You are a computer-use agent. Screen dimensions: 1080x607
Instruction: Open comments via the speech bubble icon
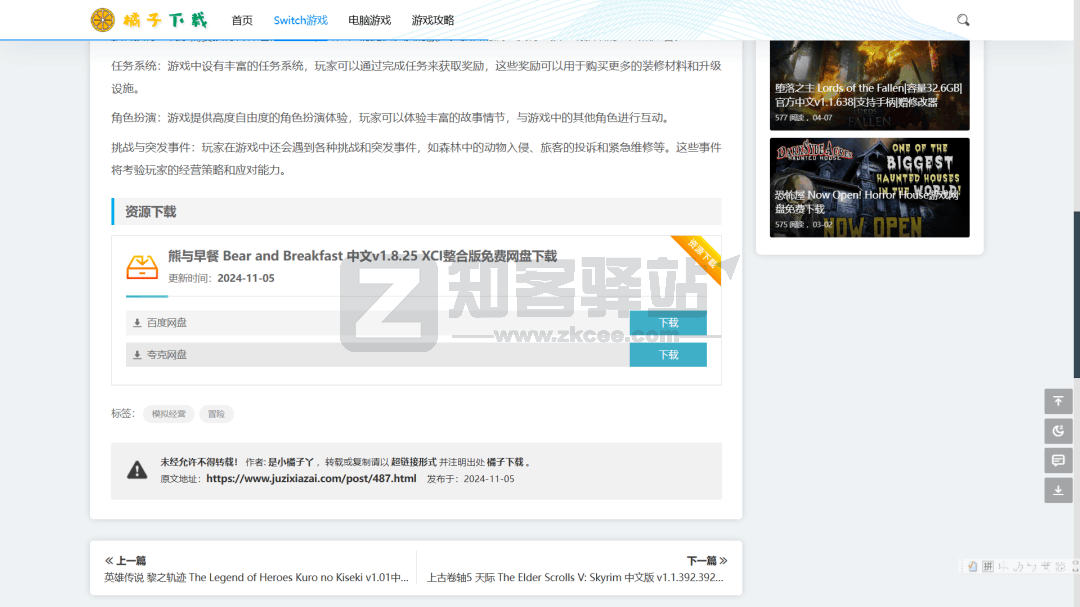[1058, 461]
